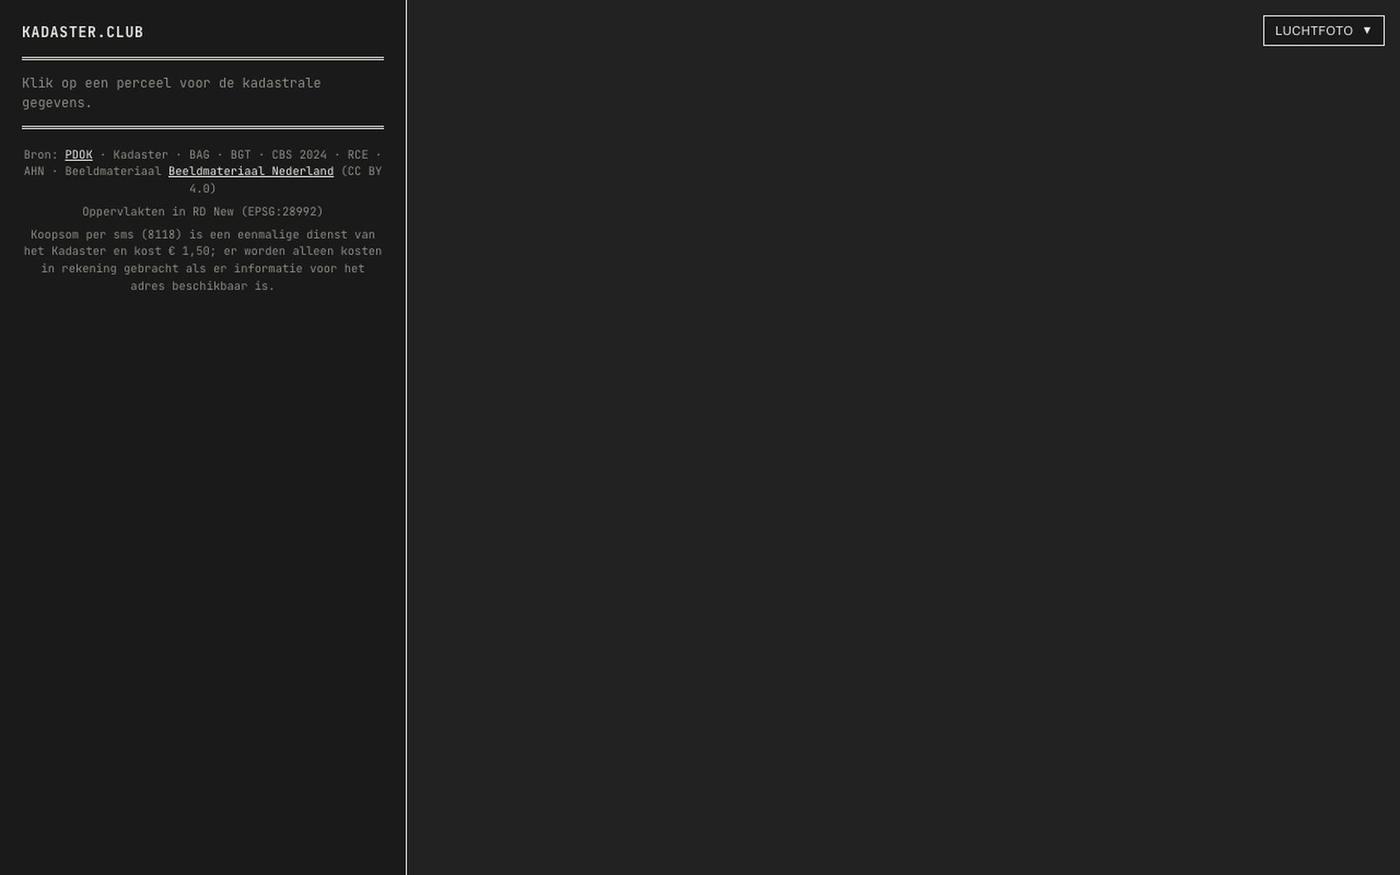1400x875 pixels.
Task: Open the LUCHTFOTO map layer dropdown
Action: tap(1323, 31)
